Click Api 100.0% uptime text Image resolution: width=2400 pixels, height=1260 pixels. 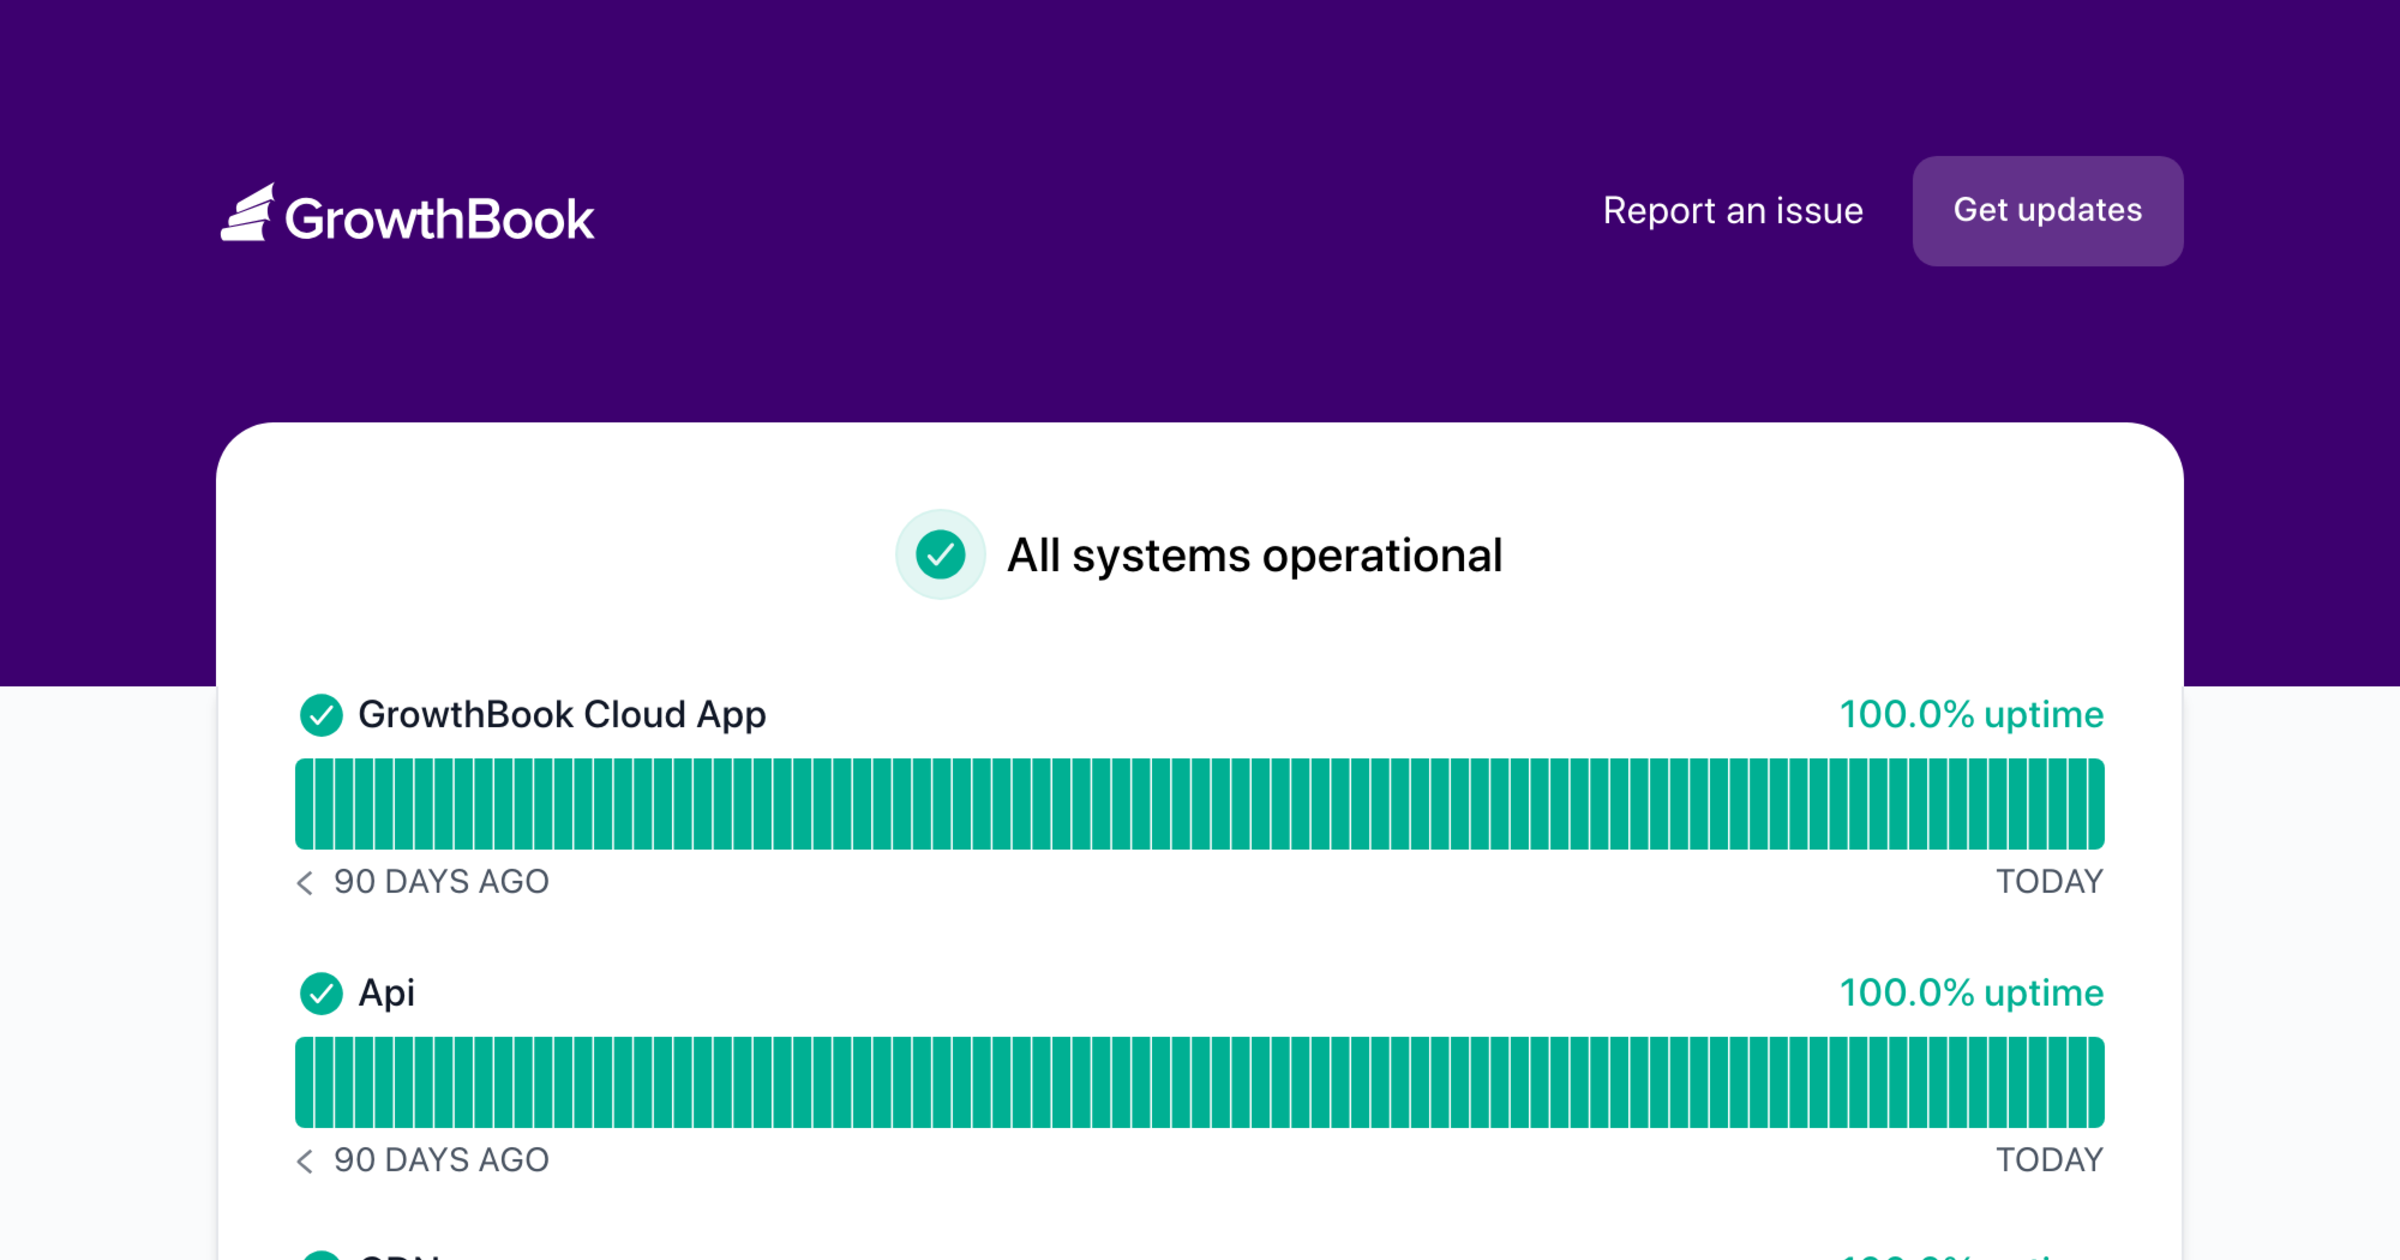point(1971,993)
